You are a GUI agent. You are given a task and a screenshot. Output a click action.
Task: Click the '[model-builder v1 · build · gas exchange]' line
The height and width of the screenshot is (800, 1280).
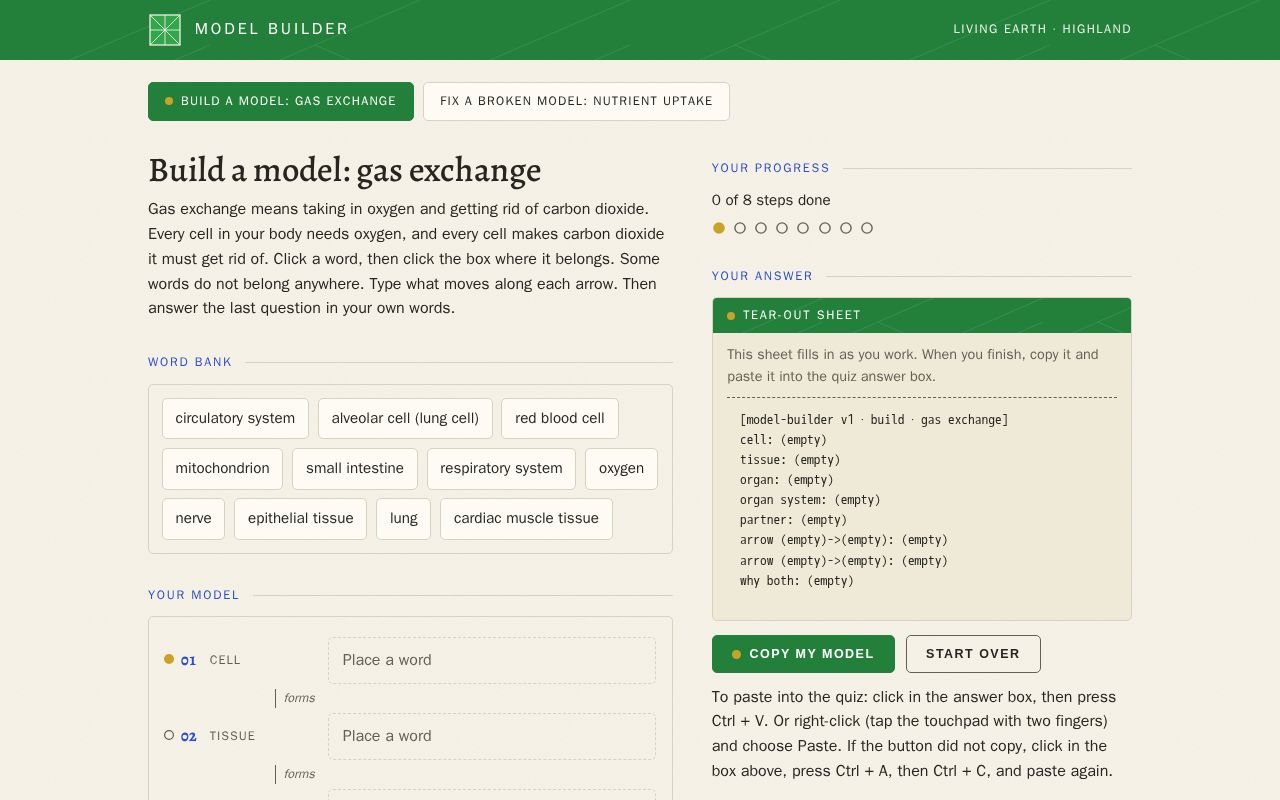tap(874, 420)
